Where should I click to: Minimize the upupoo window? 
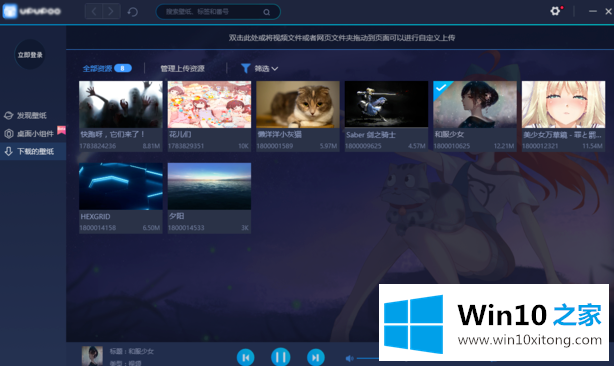coord(592,11)
